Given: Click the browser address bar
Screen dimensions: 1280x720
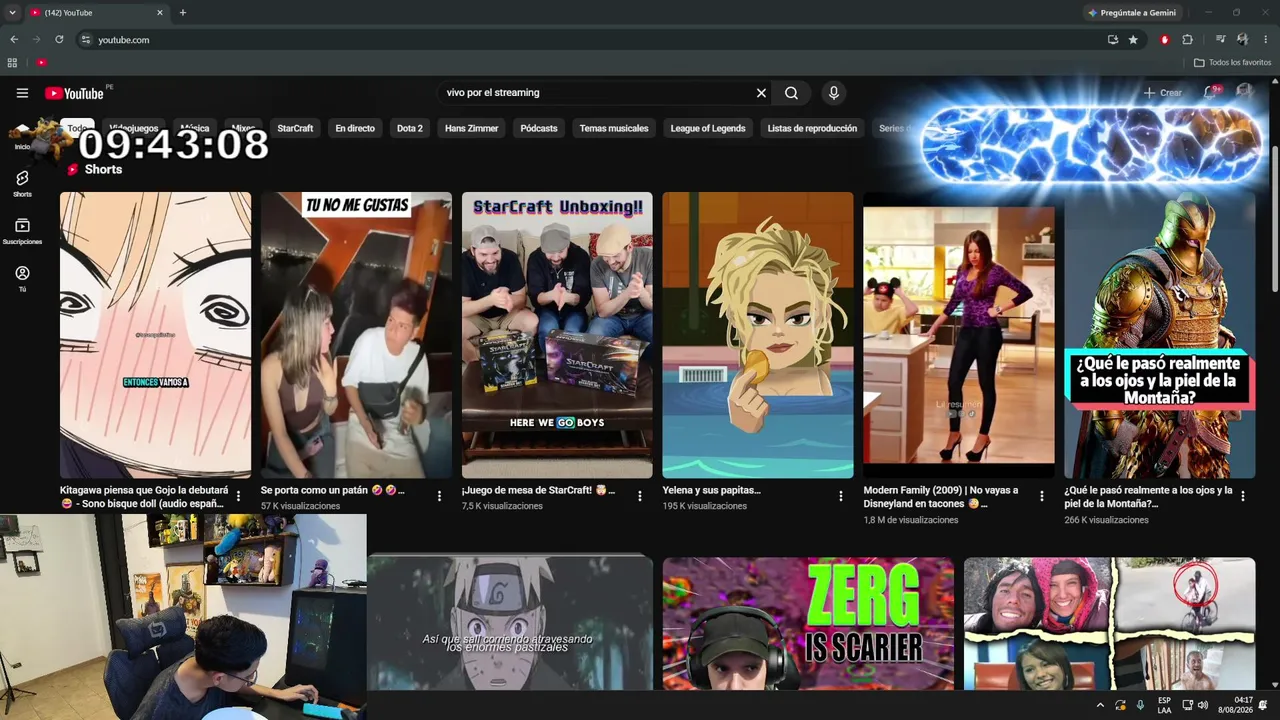Looking at the screenshot, I should point(595,40).
